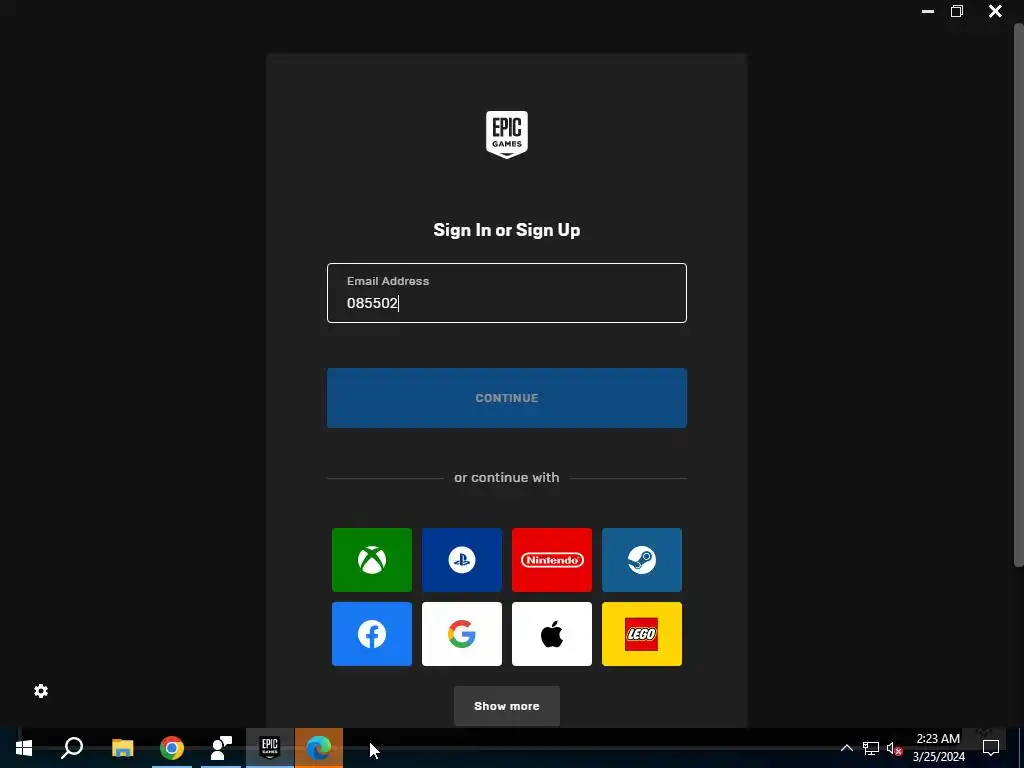The image size is (1024, 768).
Task: Open the people/feedback taskbar app
Action: pos(221,748)
